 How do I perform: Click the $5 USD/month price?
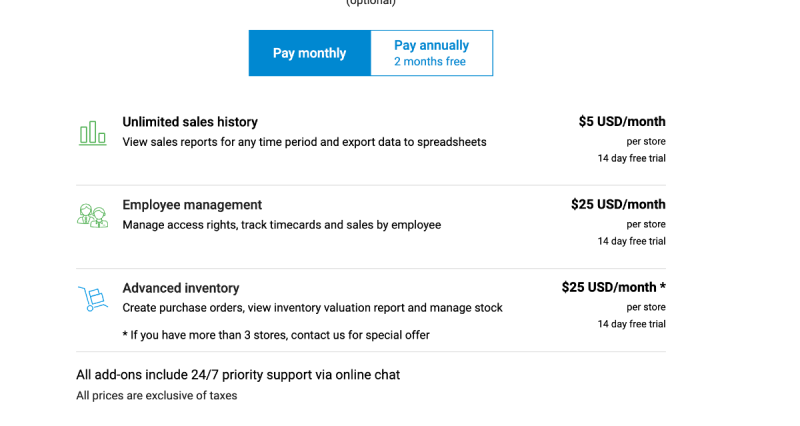point(621,122)
